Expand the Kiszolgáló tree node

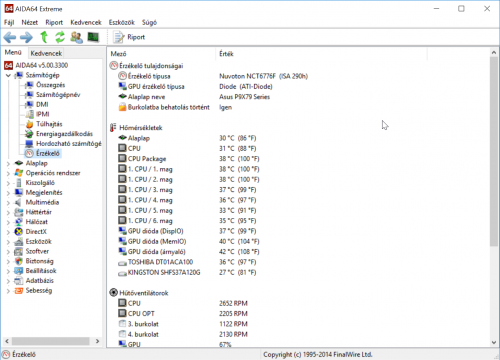pos(8,183)
